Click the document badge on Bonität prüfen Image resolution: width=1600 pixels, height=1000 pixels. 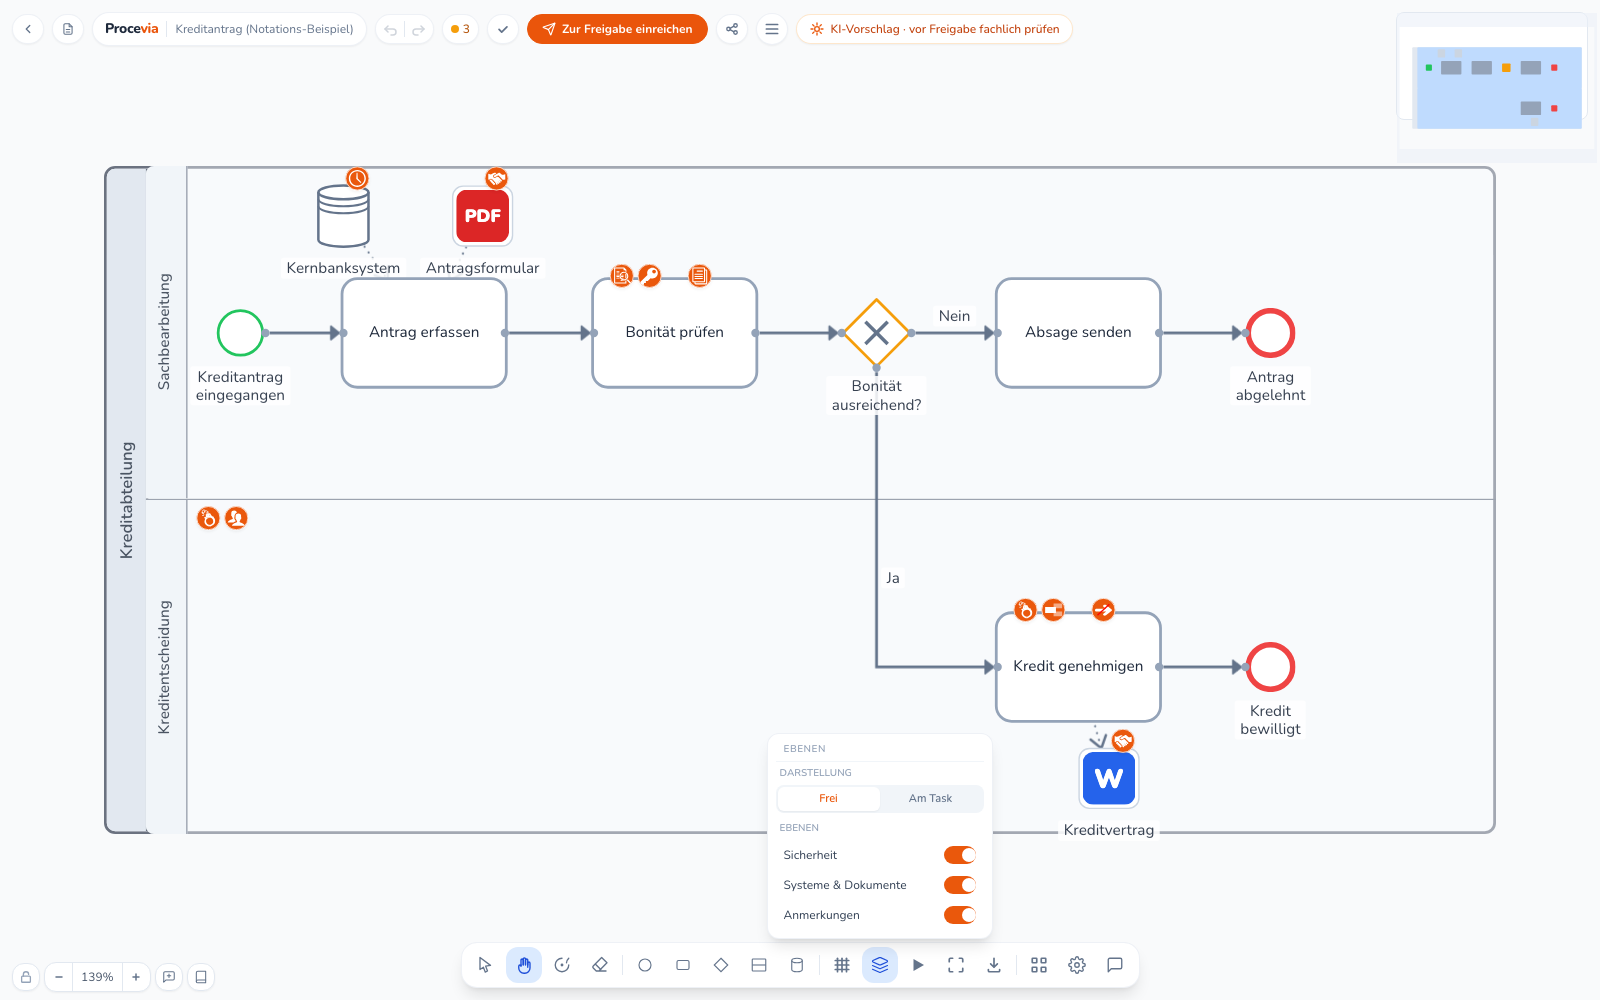(x=699, y=276)
